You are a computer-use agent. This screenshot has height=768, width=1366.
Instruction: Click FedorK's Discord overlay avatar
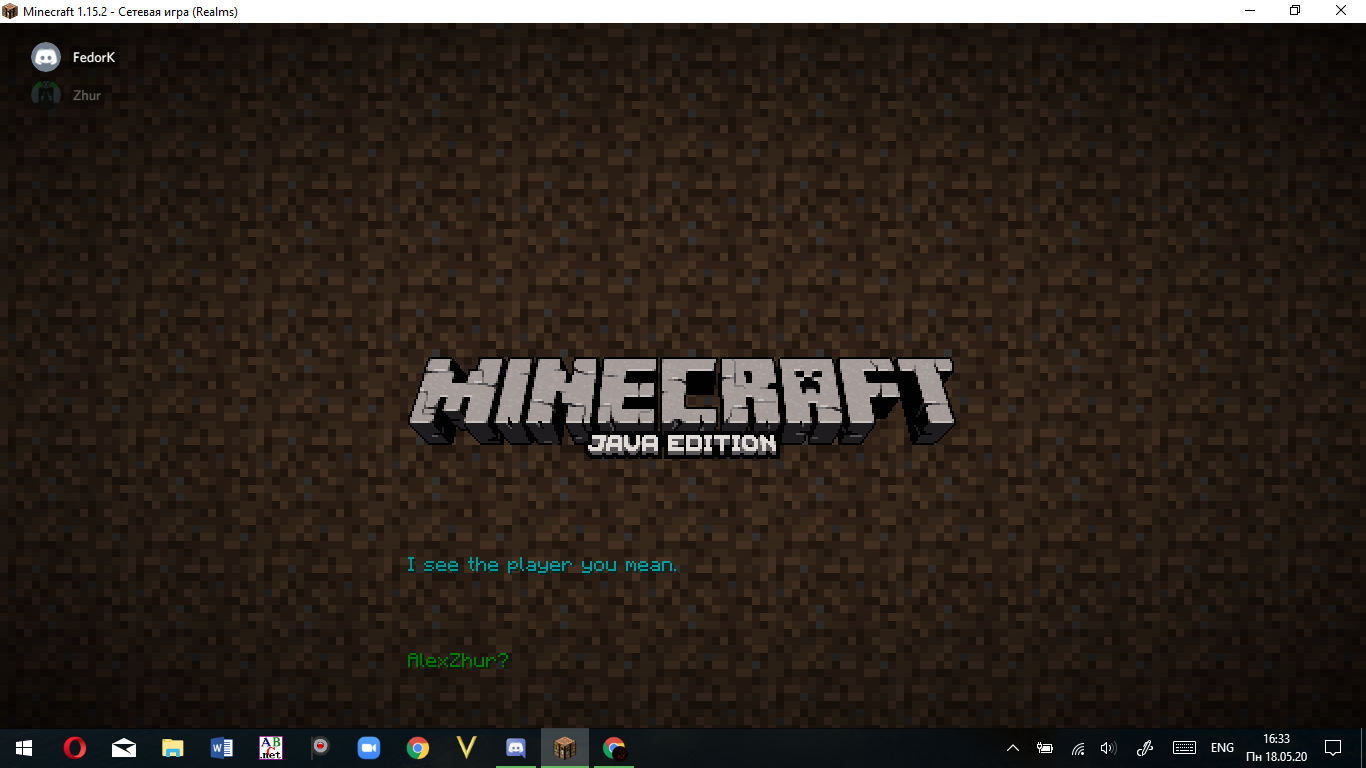click(x=46, y=58)
